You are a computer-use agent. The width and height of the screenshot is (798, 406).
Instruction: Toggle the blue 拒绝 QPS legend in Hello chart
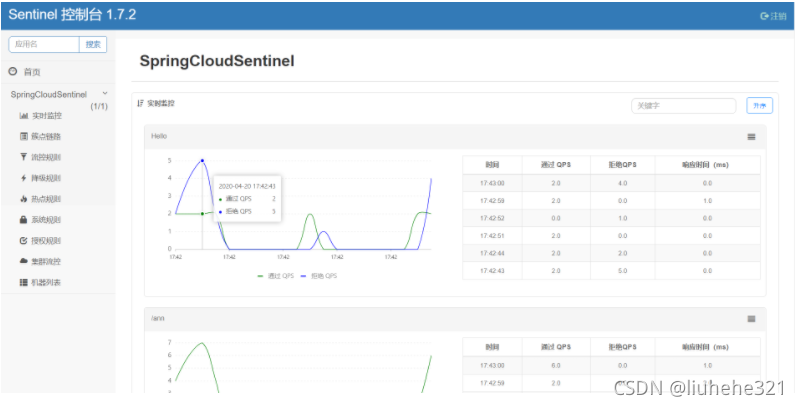pyautogui.click(x=319, y=276)
